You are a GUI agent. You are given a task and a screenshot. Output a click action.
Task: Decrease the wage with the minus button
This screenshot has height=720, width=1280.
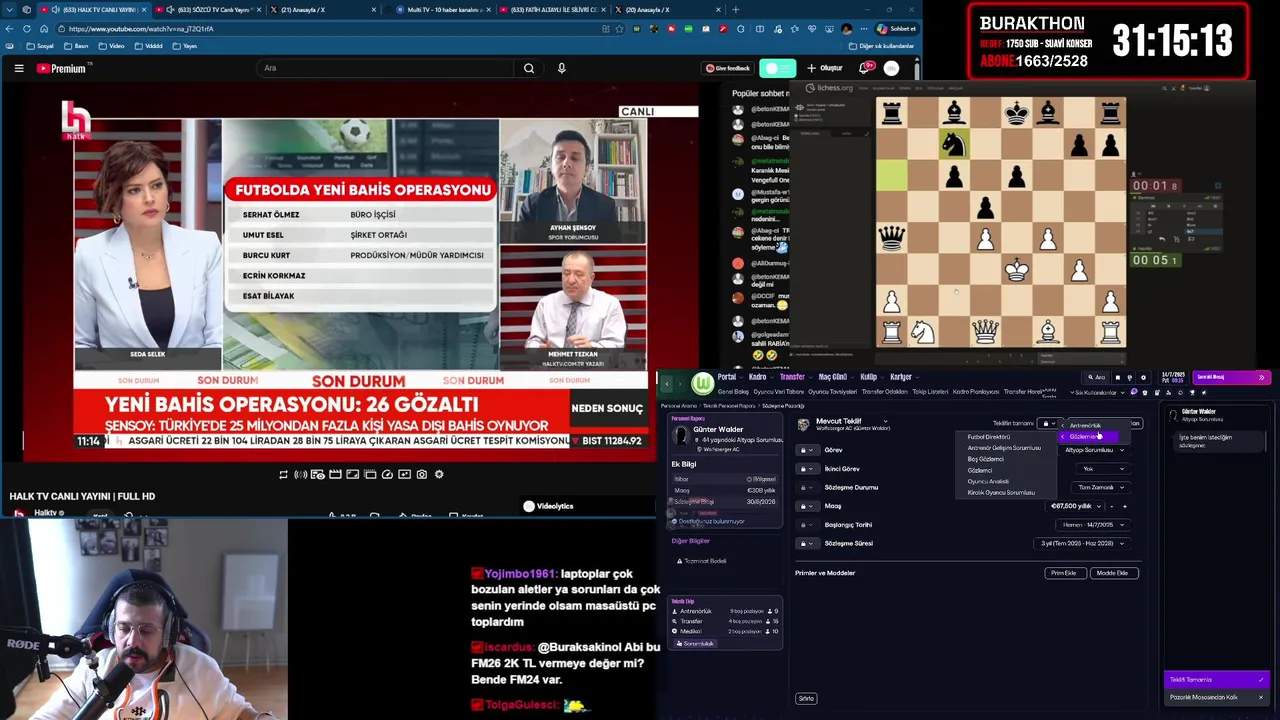click(x=1112, y=506)
